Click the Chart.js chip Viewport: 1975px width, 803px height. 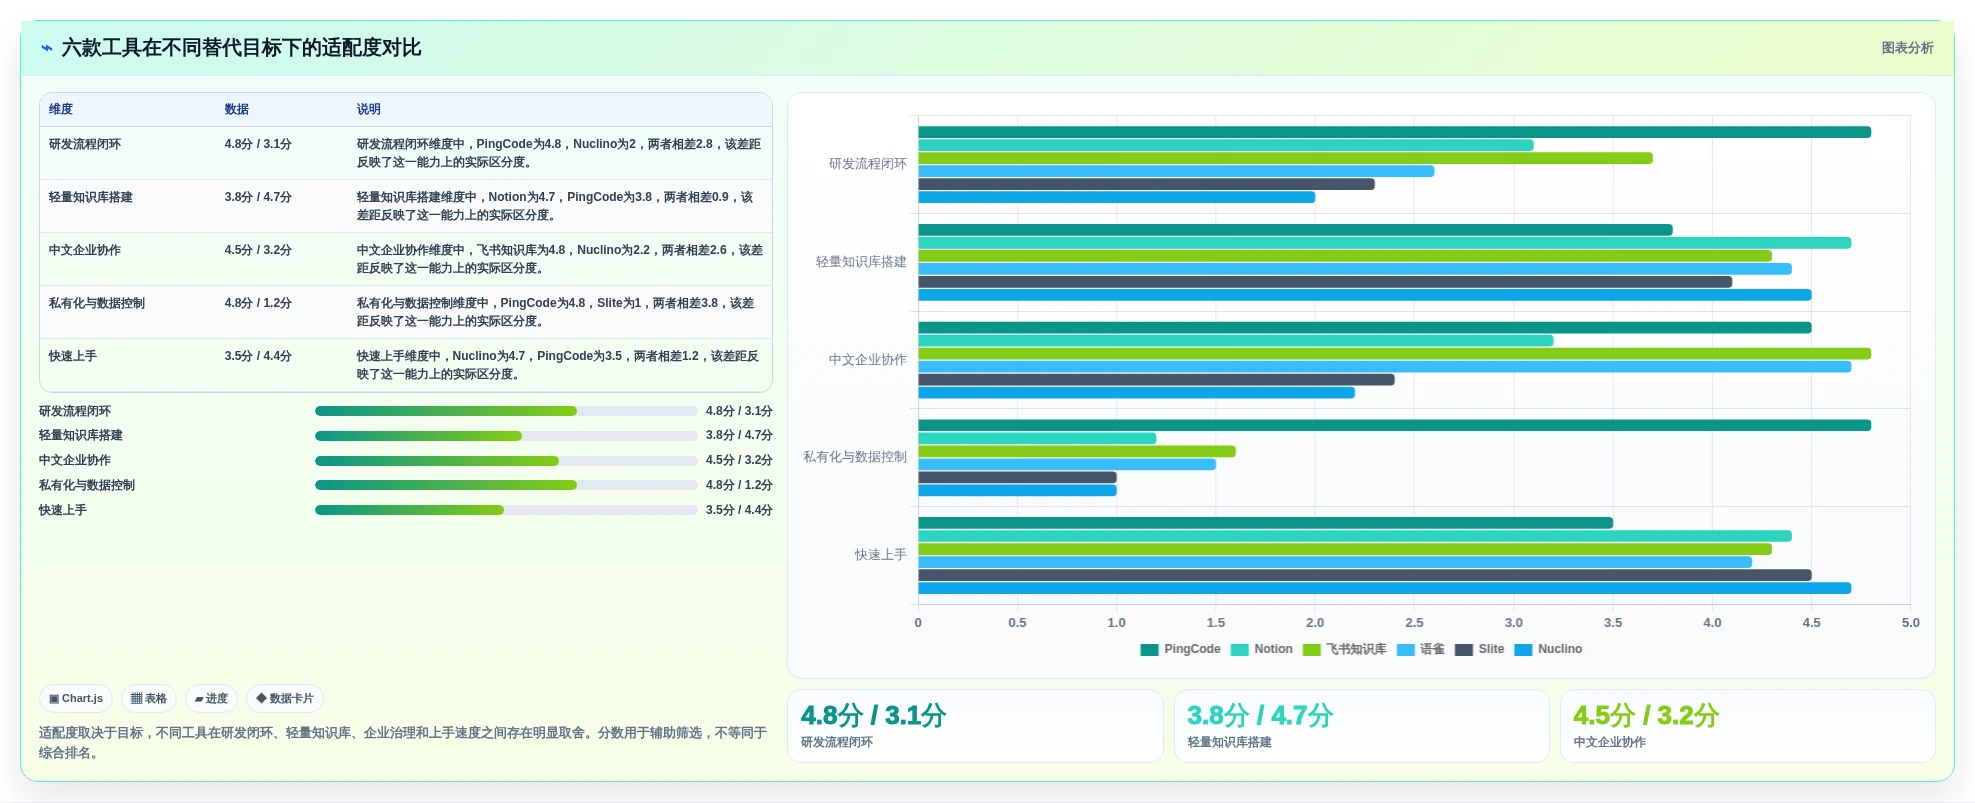point(76,699)
